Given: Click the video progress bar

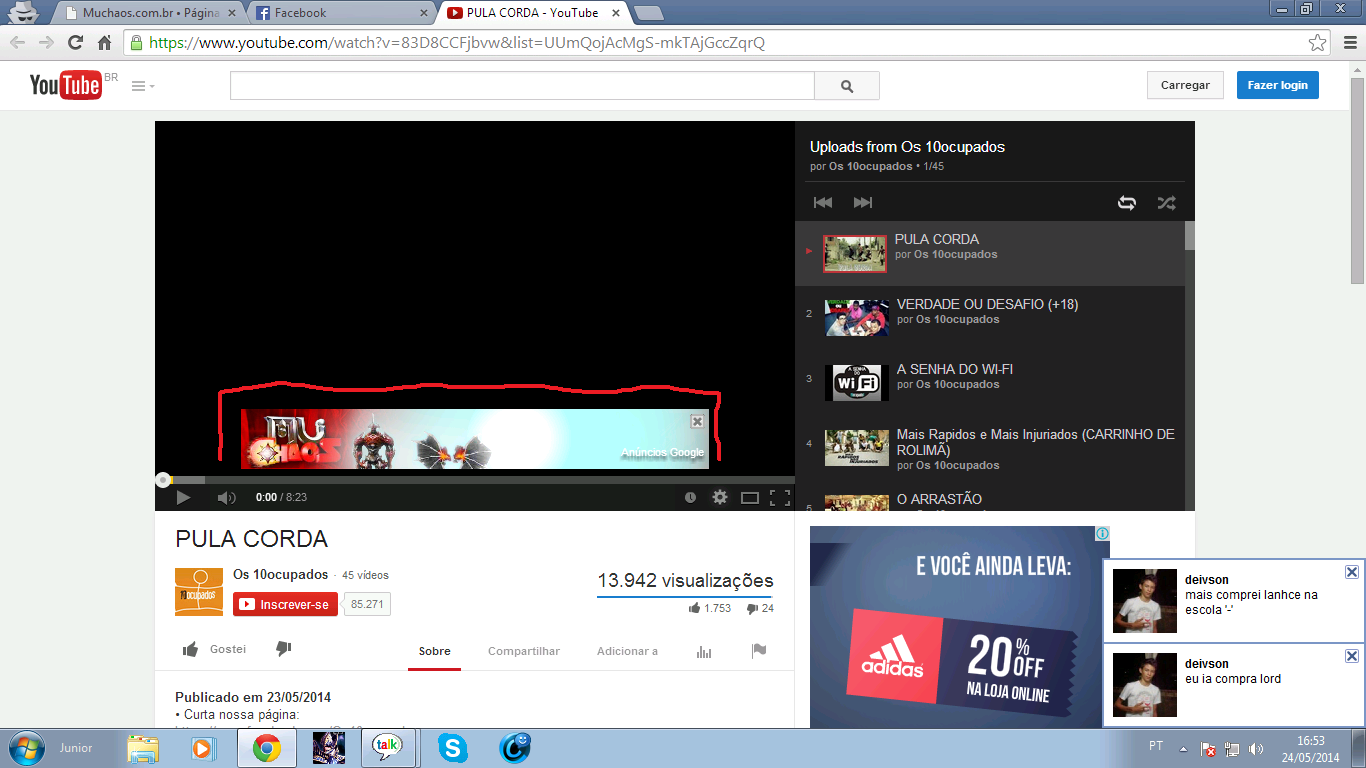Looking at the screenshot, I should [x=475, y=480].
